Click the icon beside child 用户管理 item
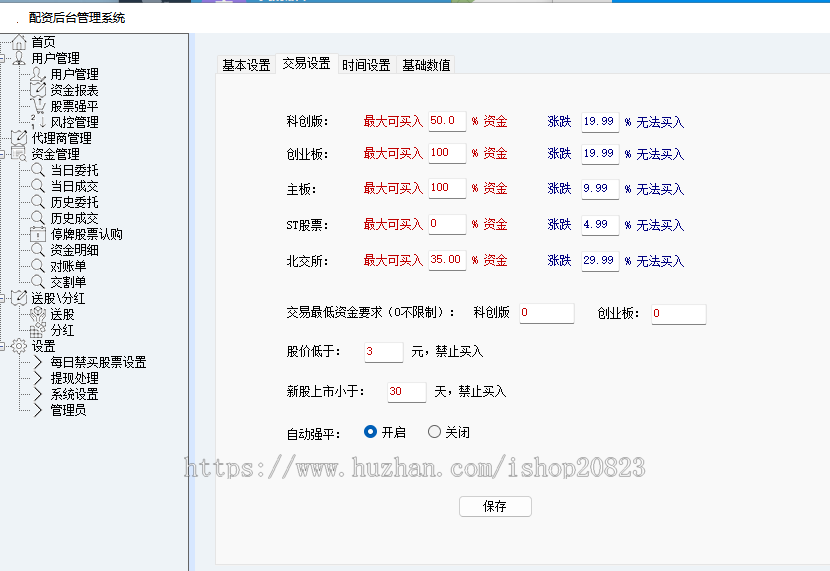 (x=38, y=74)
